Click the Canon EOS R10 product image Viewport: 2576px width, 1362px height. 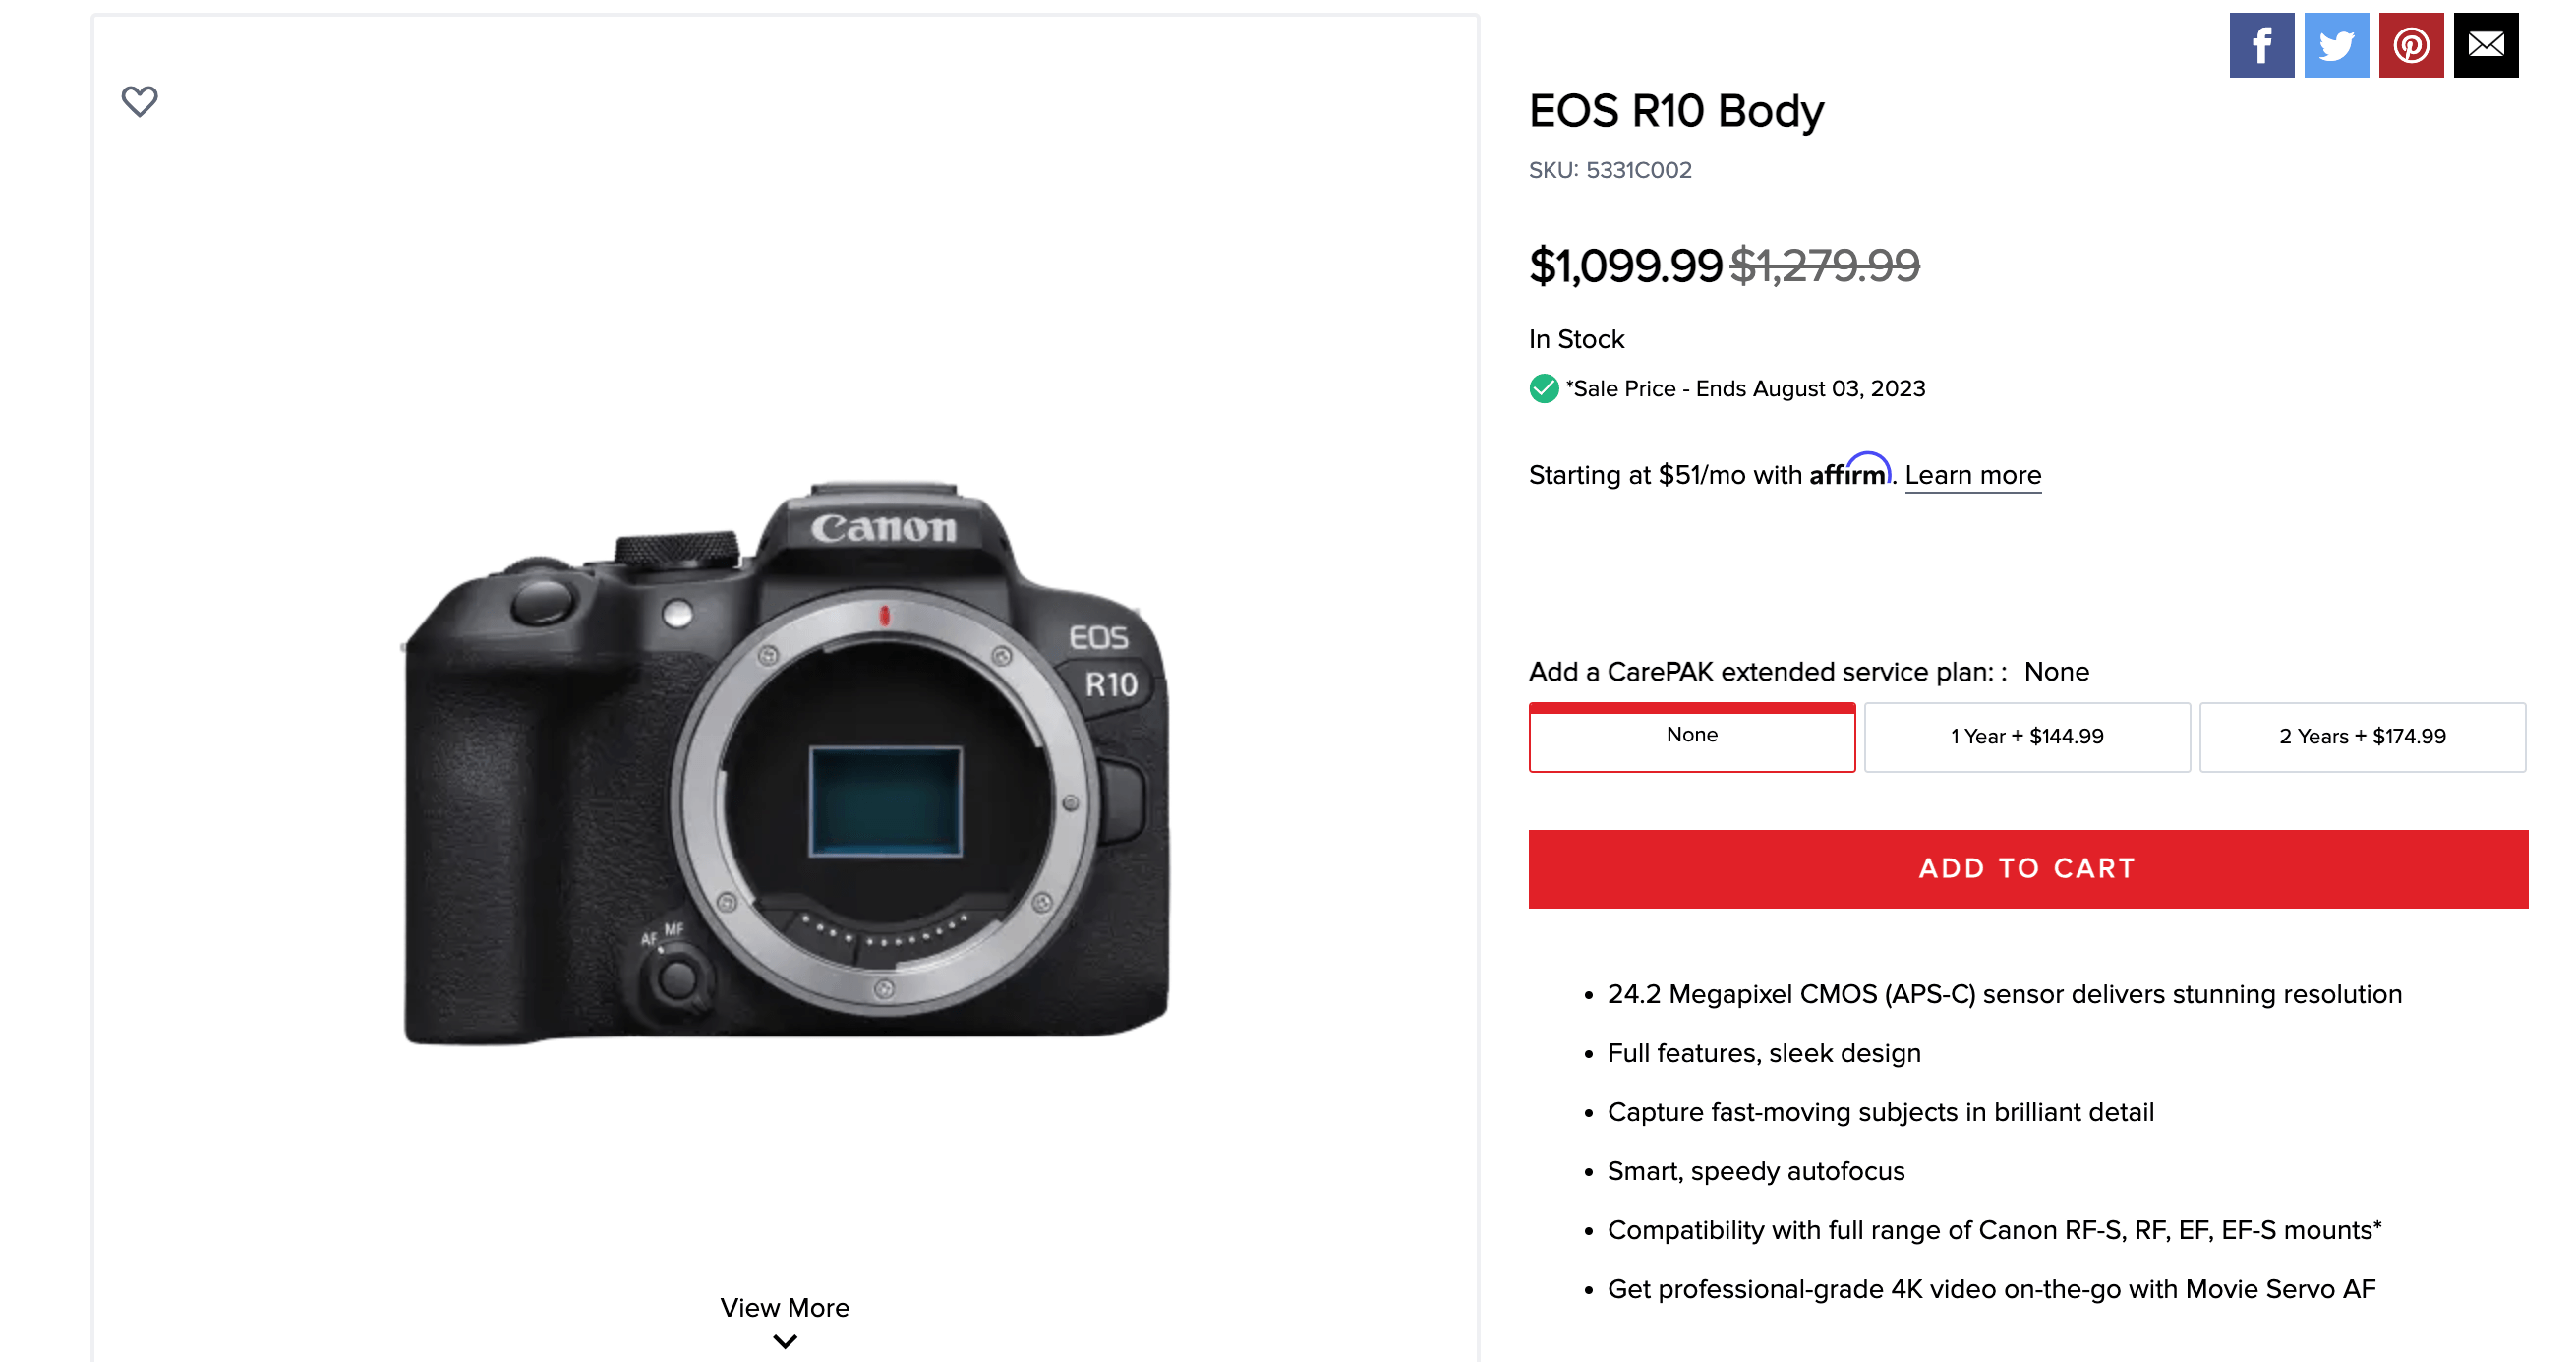(x=786, y=765)
